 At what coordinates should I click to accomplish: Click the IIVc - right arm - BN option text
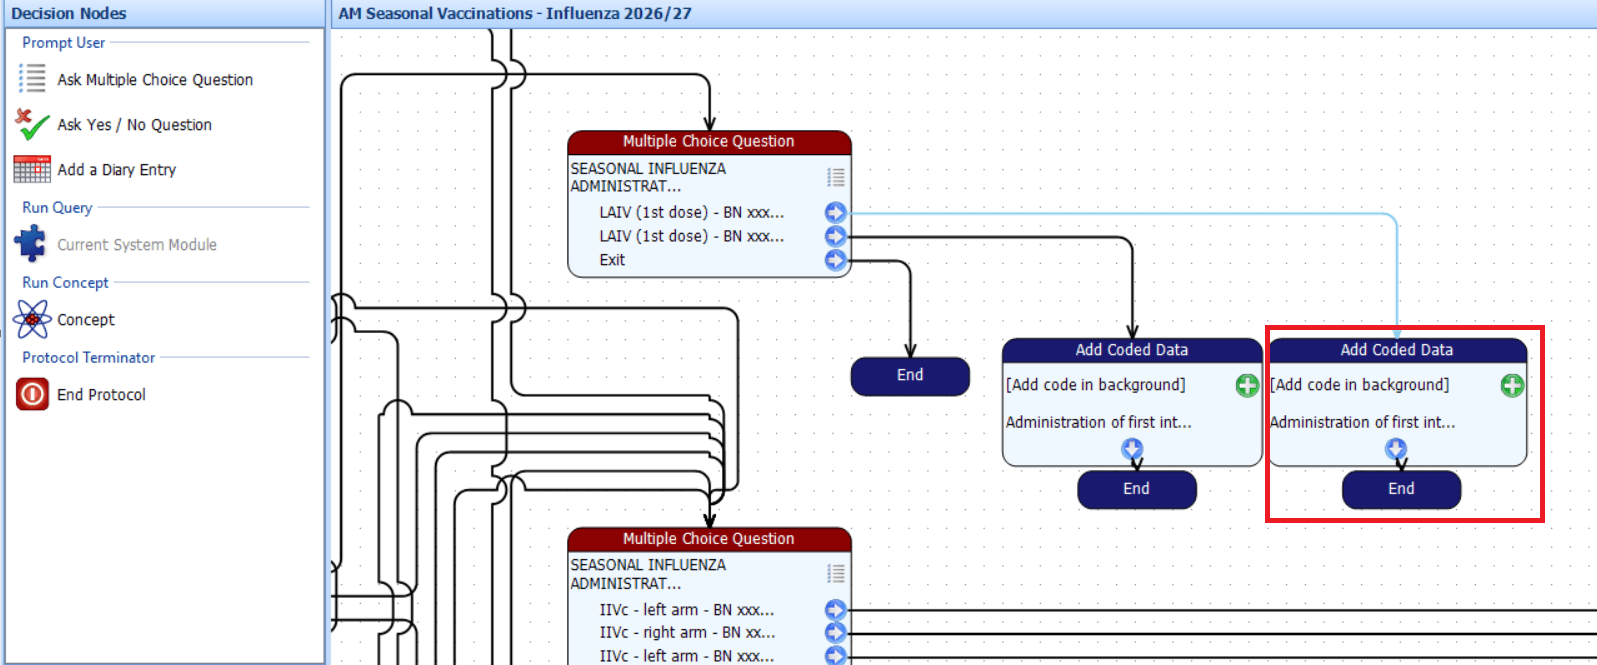click(x=687, y=633)
